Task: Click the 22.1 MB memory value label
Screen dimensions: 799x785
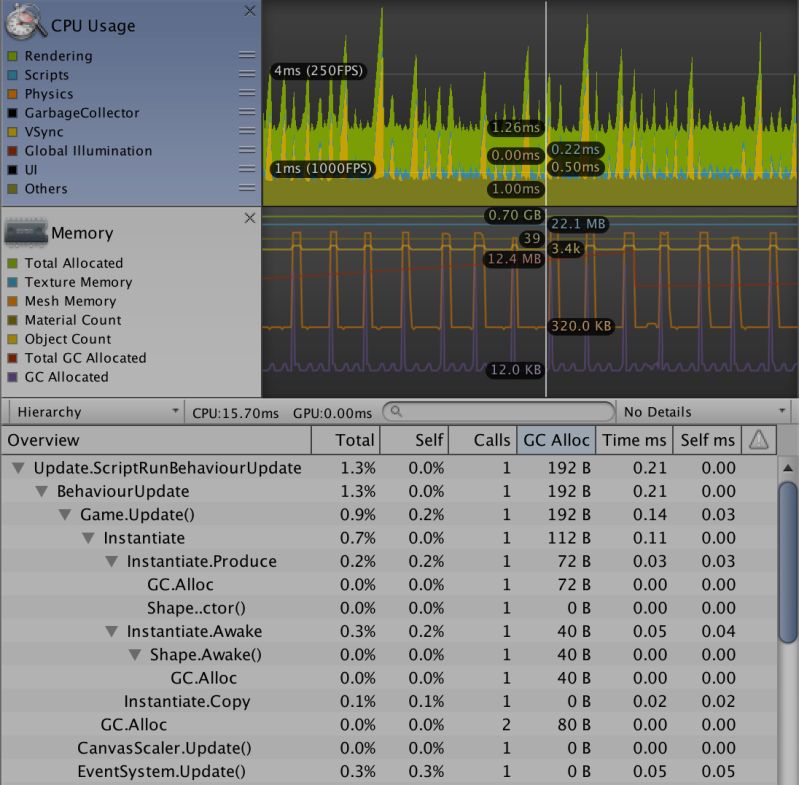Action: tap(578, 224)
